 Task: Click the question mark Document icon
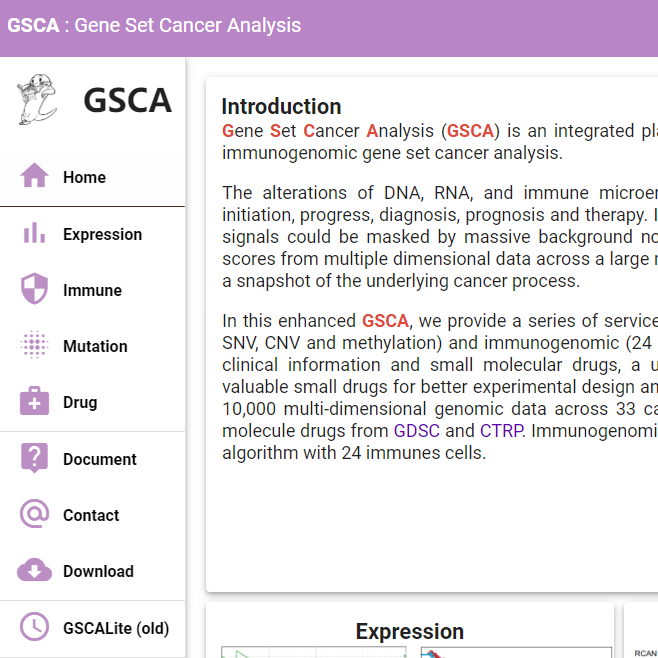[x=34, y=458]
